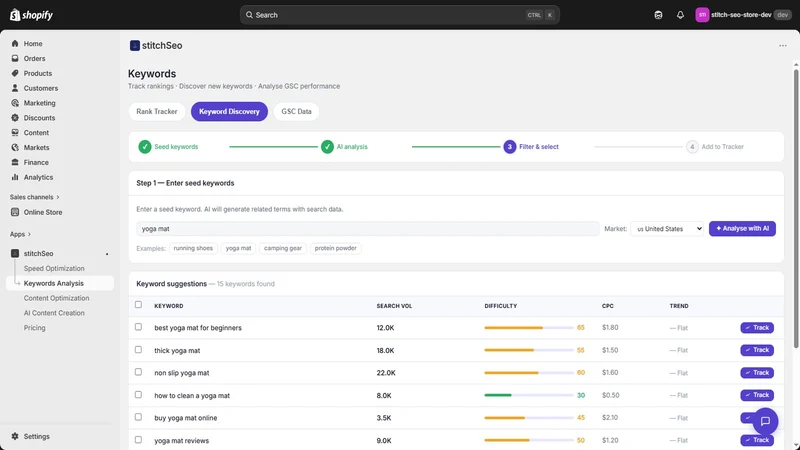
Task: Open the Content icon
Action: [x=15, y=132]
